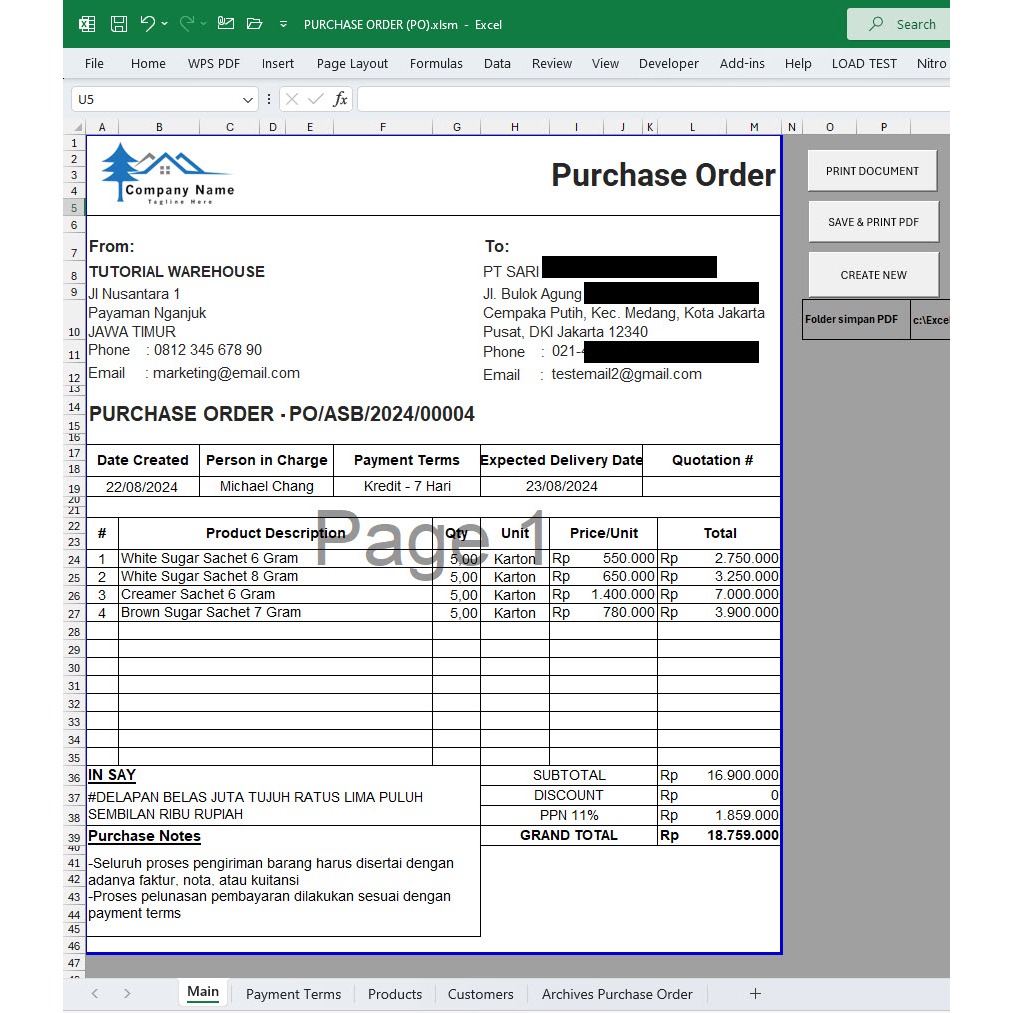Click the CREATE NEW button
The height and width of the screenshot is (1013, 1013).
(872, 274)
